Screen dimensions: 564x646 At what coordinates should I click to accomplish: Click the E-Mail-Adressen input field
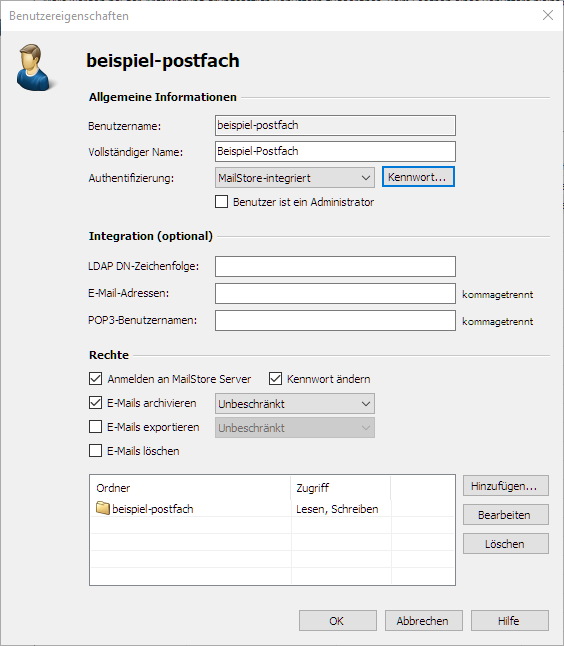(x=335, y=293)
